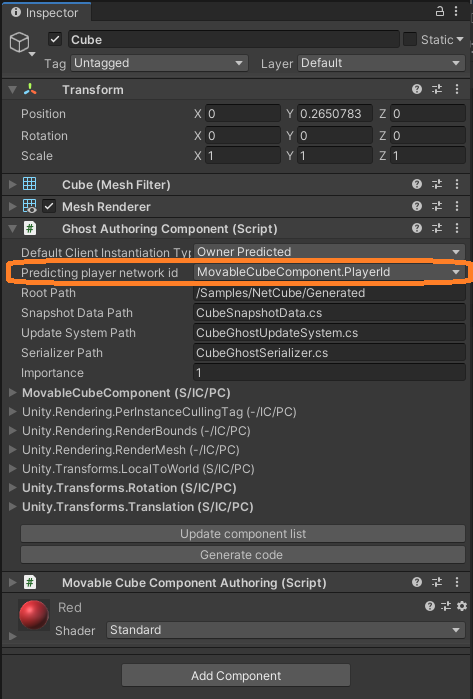Lock the Inspector panel
Screen dimensions: 473x699
click(x=440, y=12)
